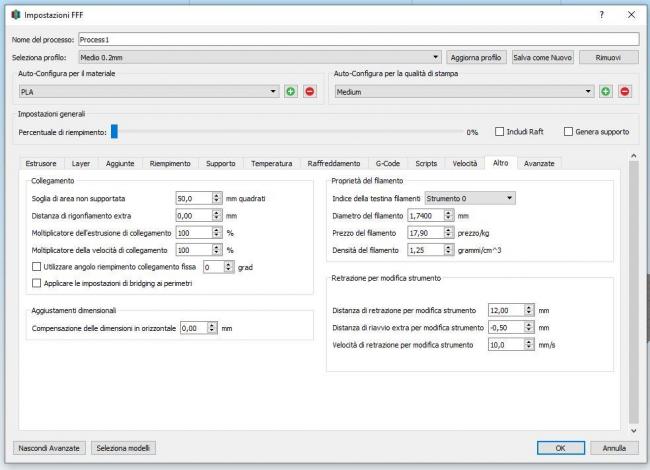Check Applicare le impostazioni di bridging ai perimetri
Viewport: 650px width, 470px height.
[x=37, y=283]
